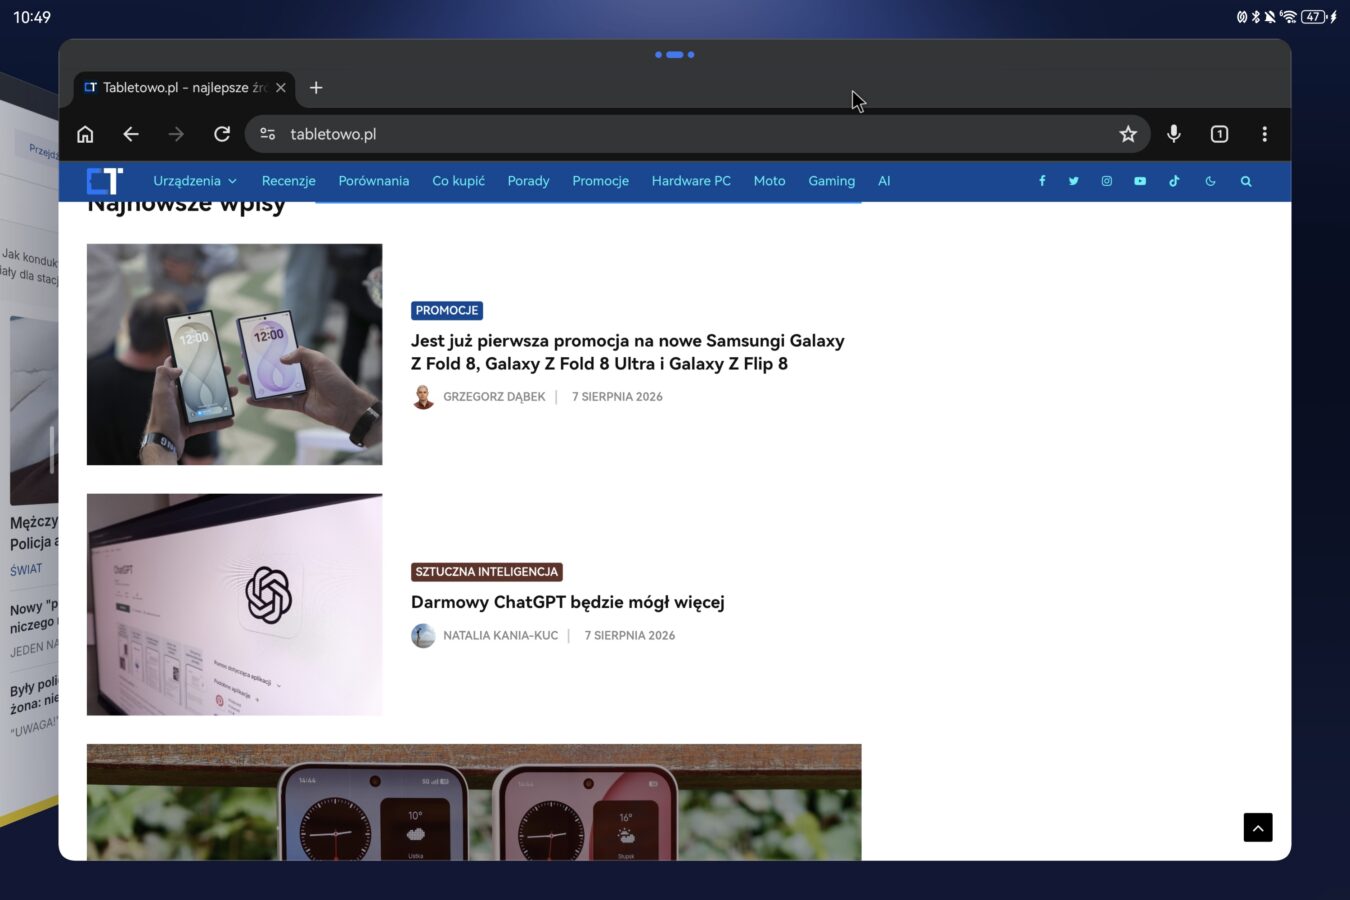Open Natalia Kania-Kuc's author avatar
The image size is (1350, 900).
tap(423, 635)
